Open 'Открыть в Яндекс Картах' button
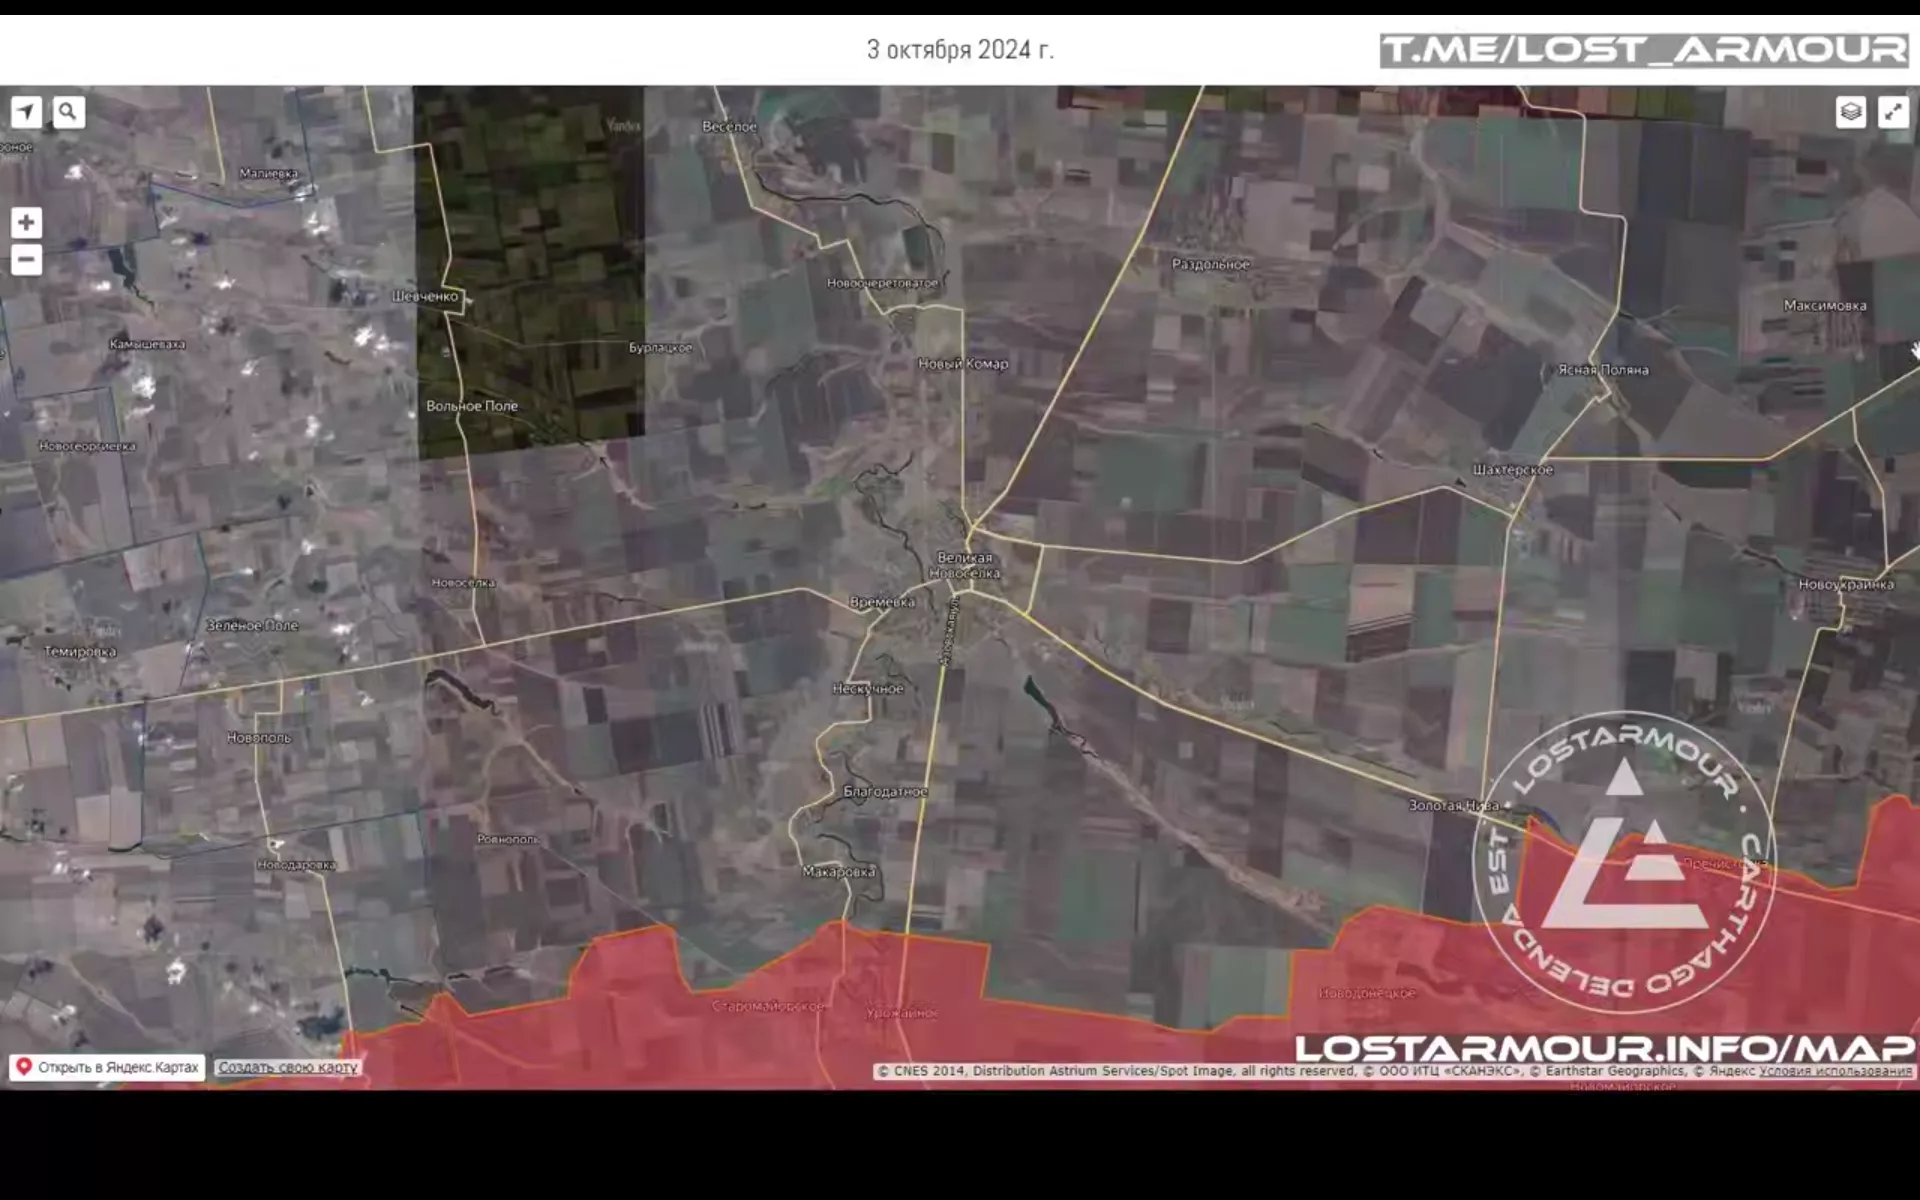Screen dimensions: 1920x1200 [118, 1067]
